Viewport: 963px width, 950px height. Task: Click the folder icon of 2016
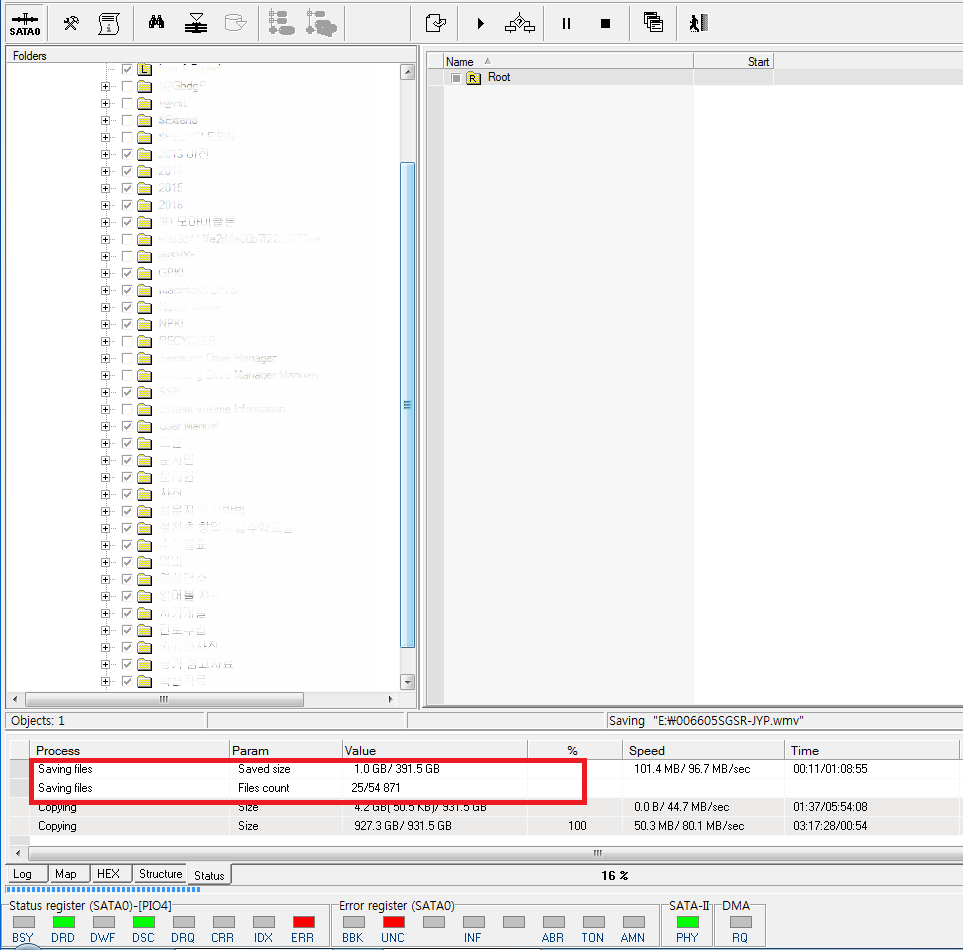click(144, 205)
